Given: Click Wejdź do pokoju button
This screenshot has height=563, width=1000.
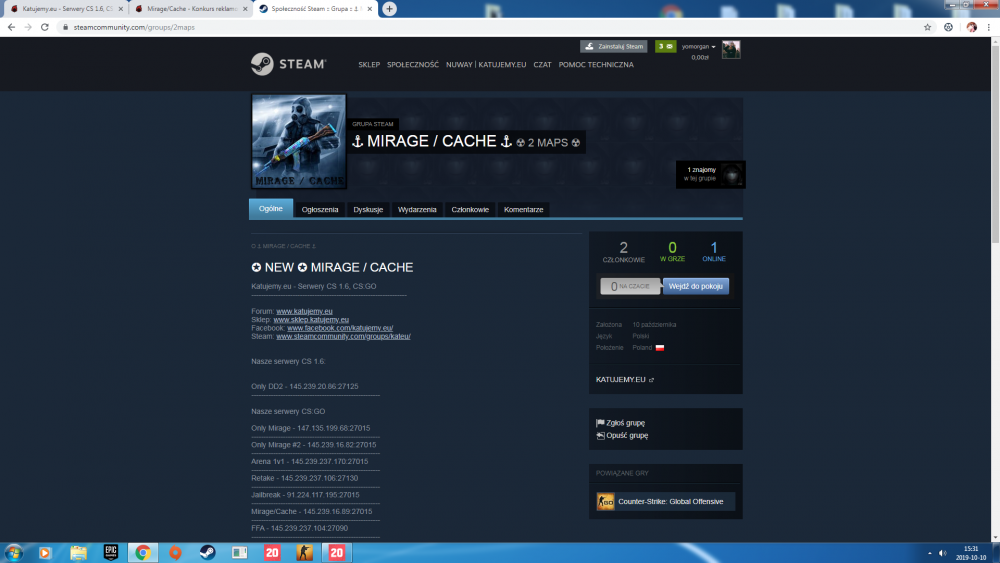Looking at the screenshot, I should (x=695, y=286).
